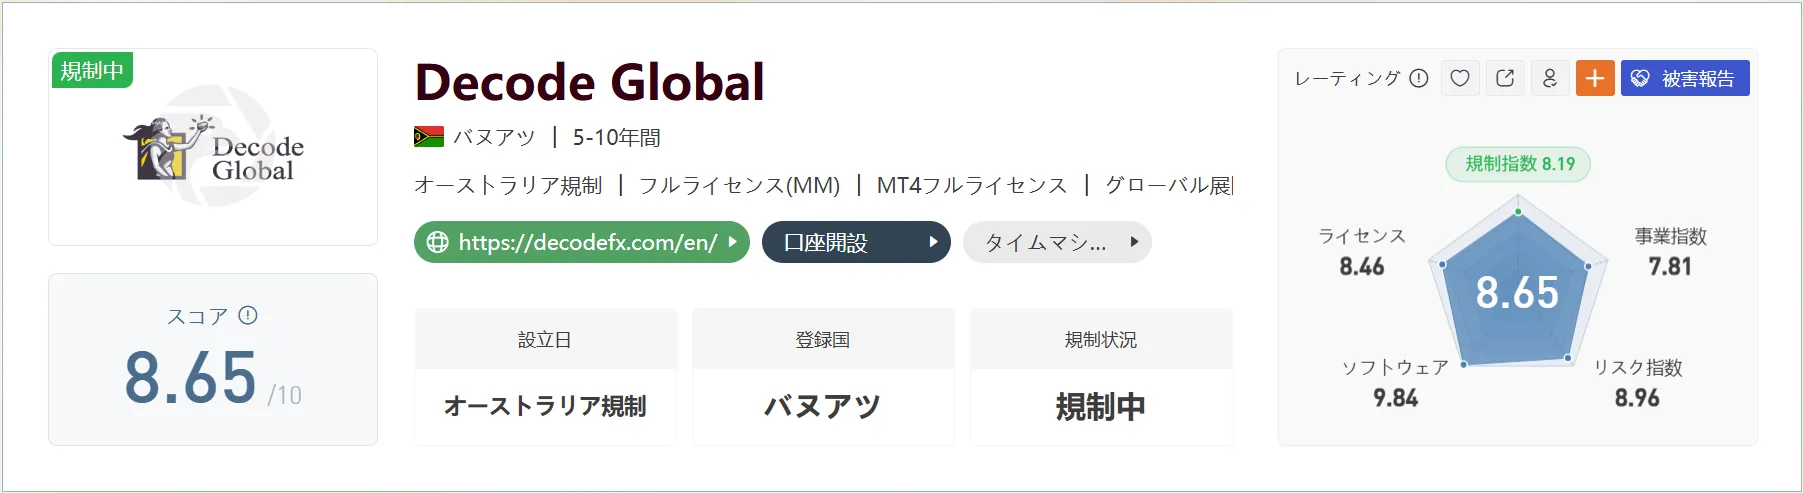Click the MT4フルライセンス tag
The height and width of the screenshot is (493, 1803).
coord(972,186)
